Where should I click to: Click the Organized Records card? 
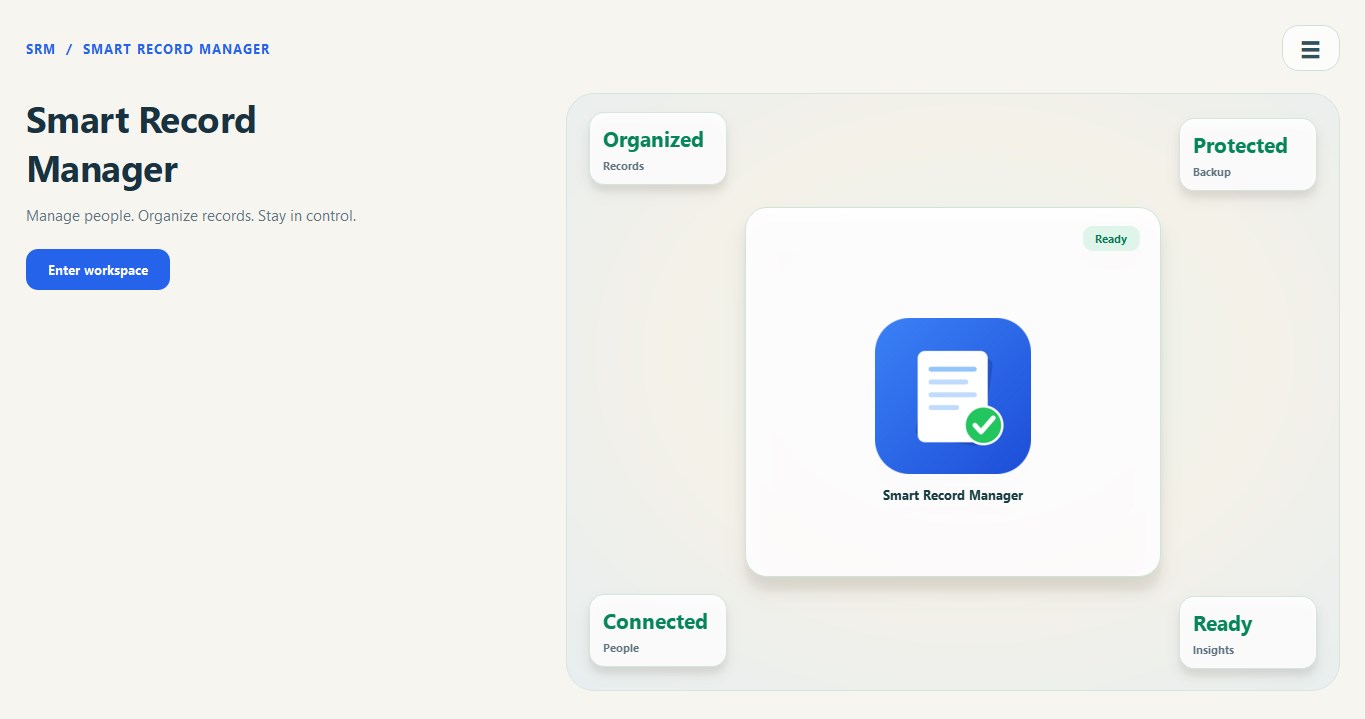pyautogui.click(x=658, y=149)
